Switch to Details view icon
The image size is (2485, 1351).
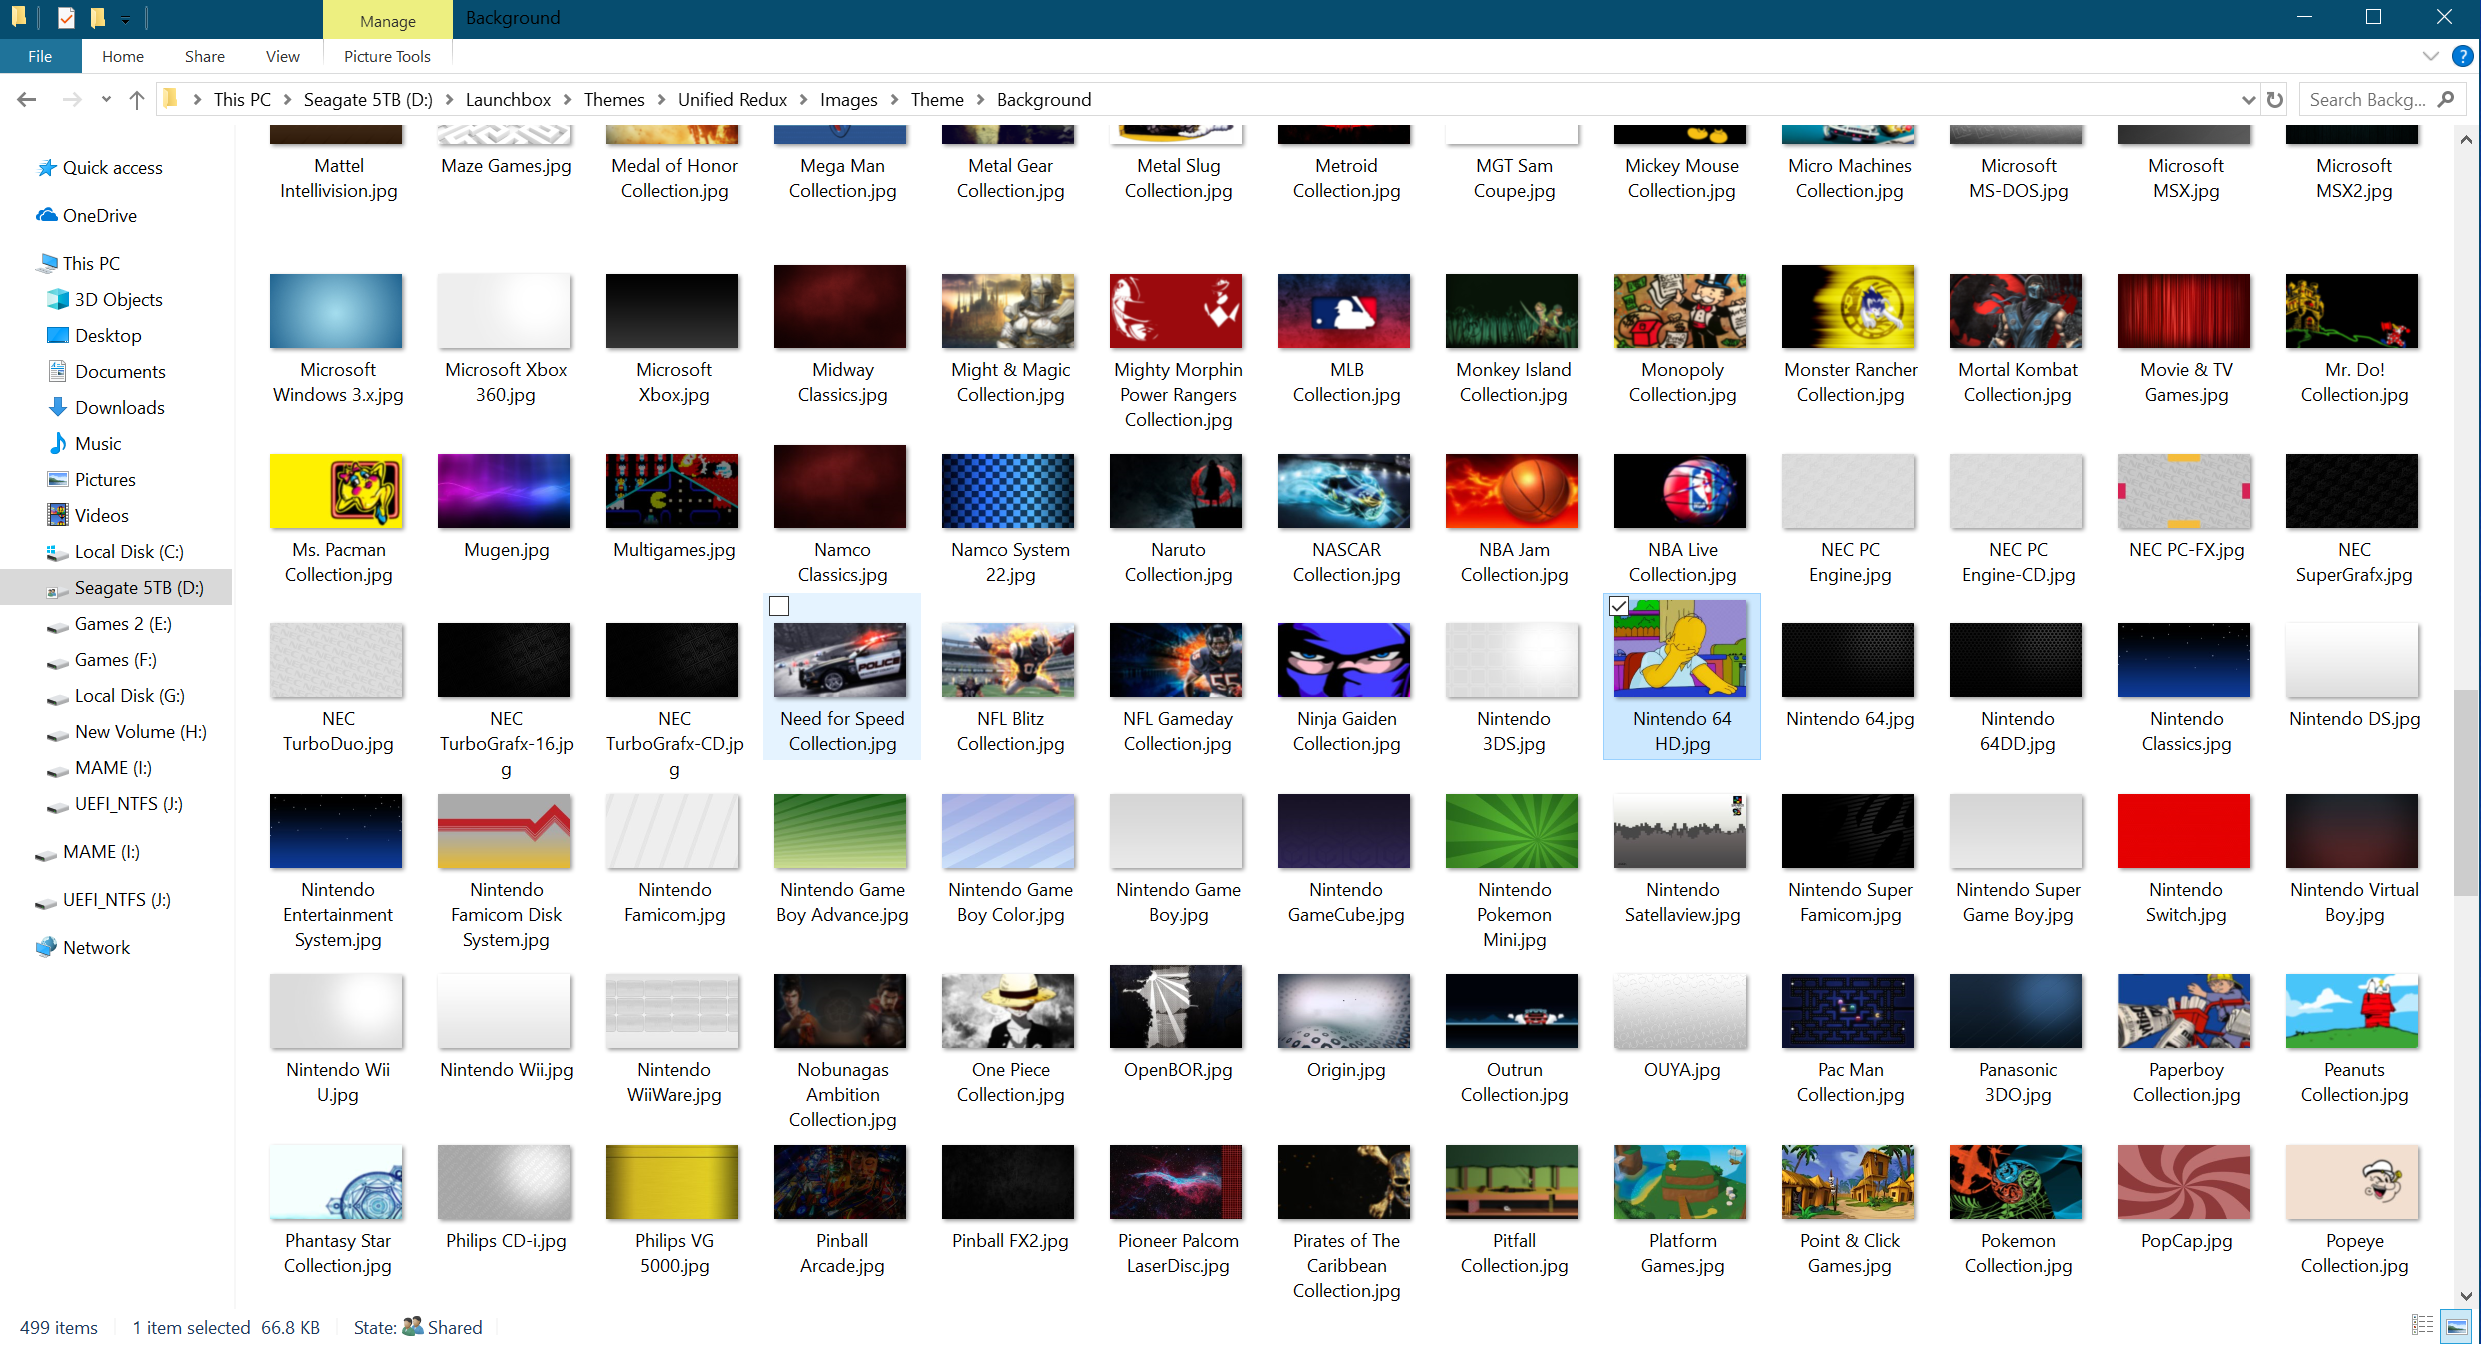click(2422, 1326)
